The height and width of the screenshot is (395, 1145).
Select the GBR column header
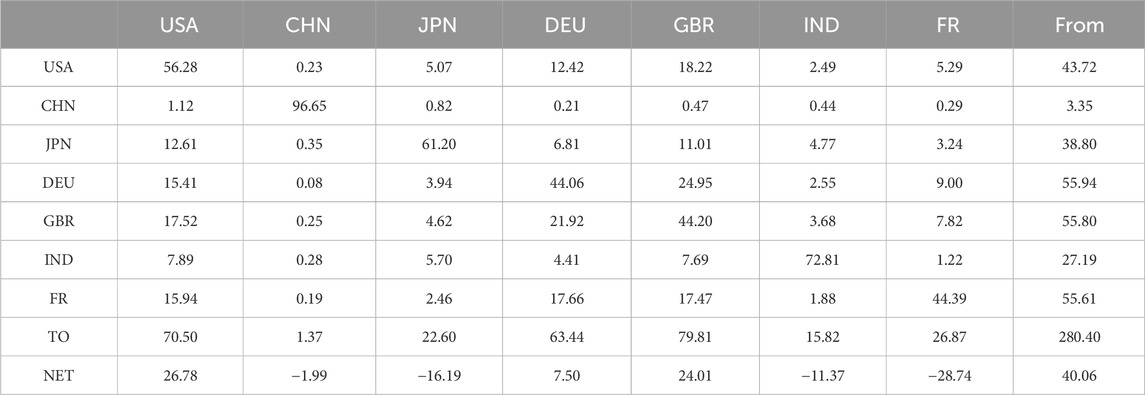[694, 26]
